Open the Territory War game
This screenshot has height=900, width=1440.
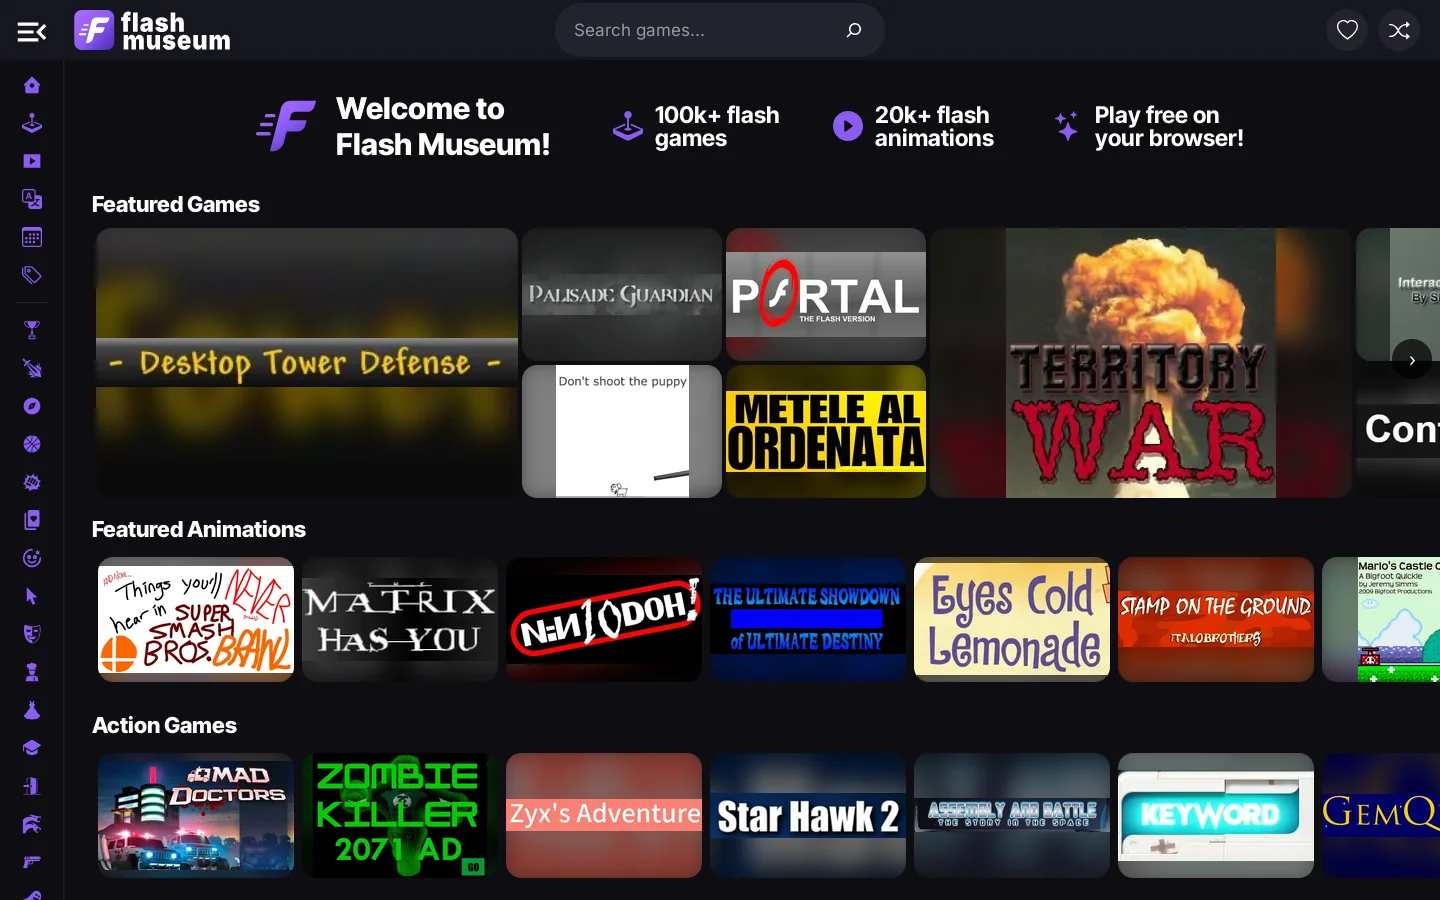click(1141, 363)
